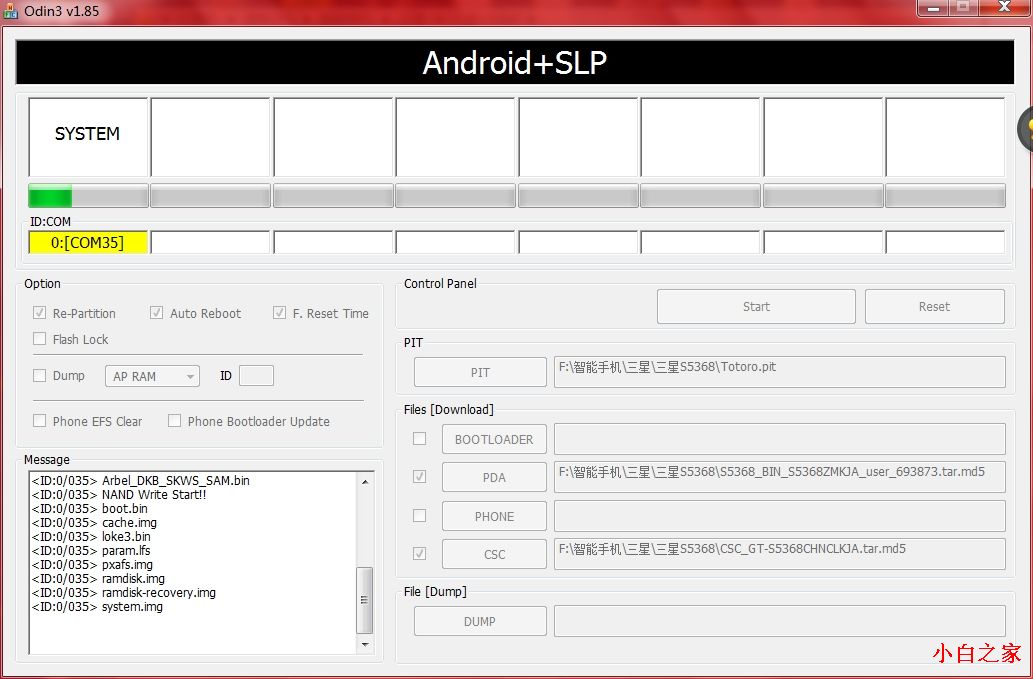Viewport: 1033px width, 679px height.
Task: Click the Odin3 app icon in title bar
Action: (x=10, y=11)
